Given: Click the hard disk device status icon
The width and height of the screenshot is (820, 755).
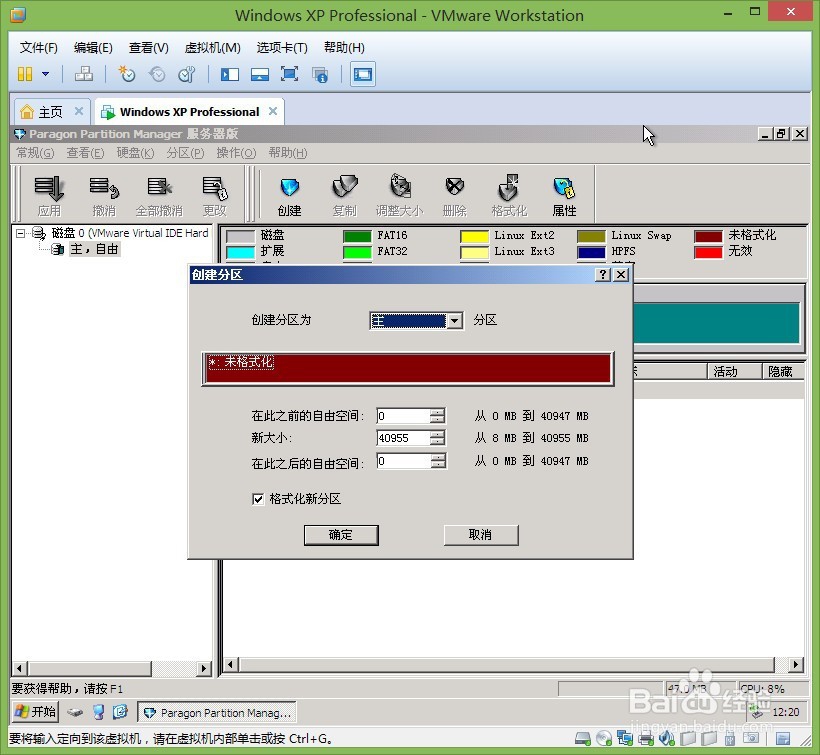Looking at the screenshot, I should [x=583, y=739].
